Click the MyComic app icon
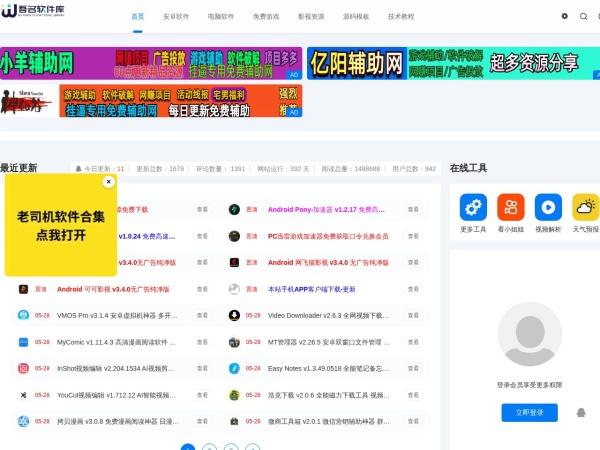600x450 pixels. coord(23,342)
